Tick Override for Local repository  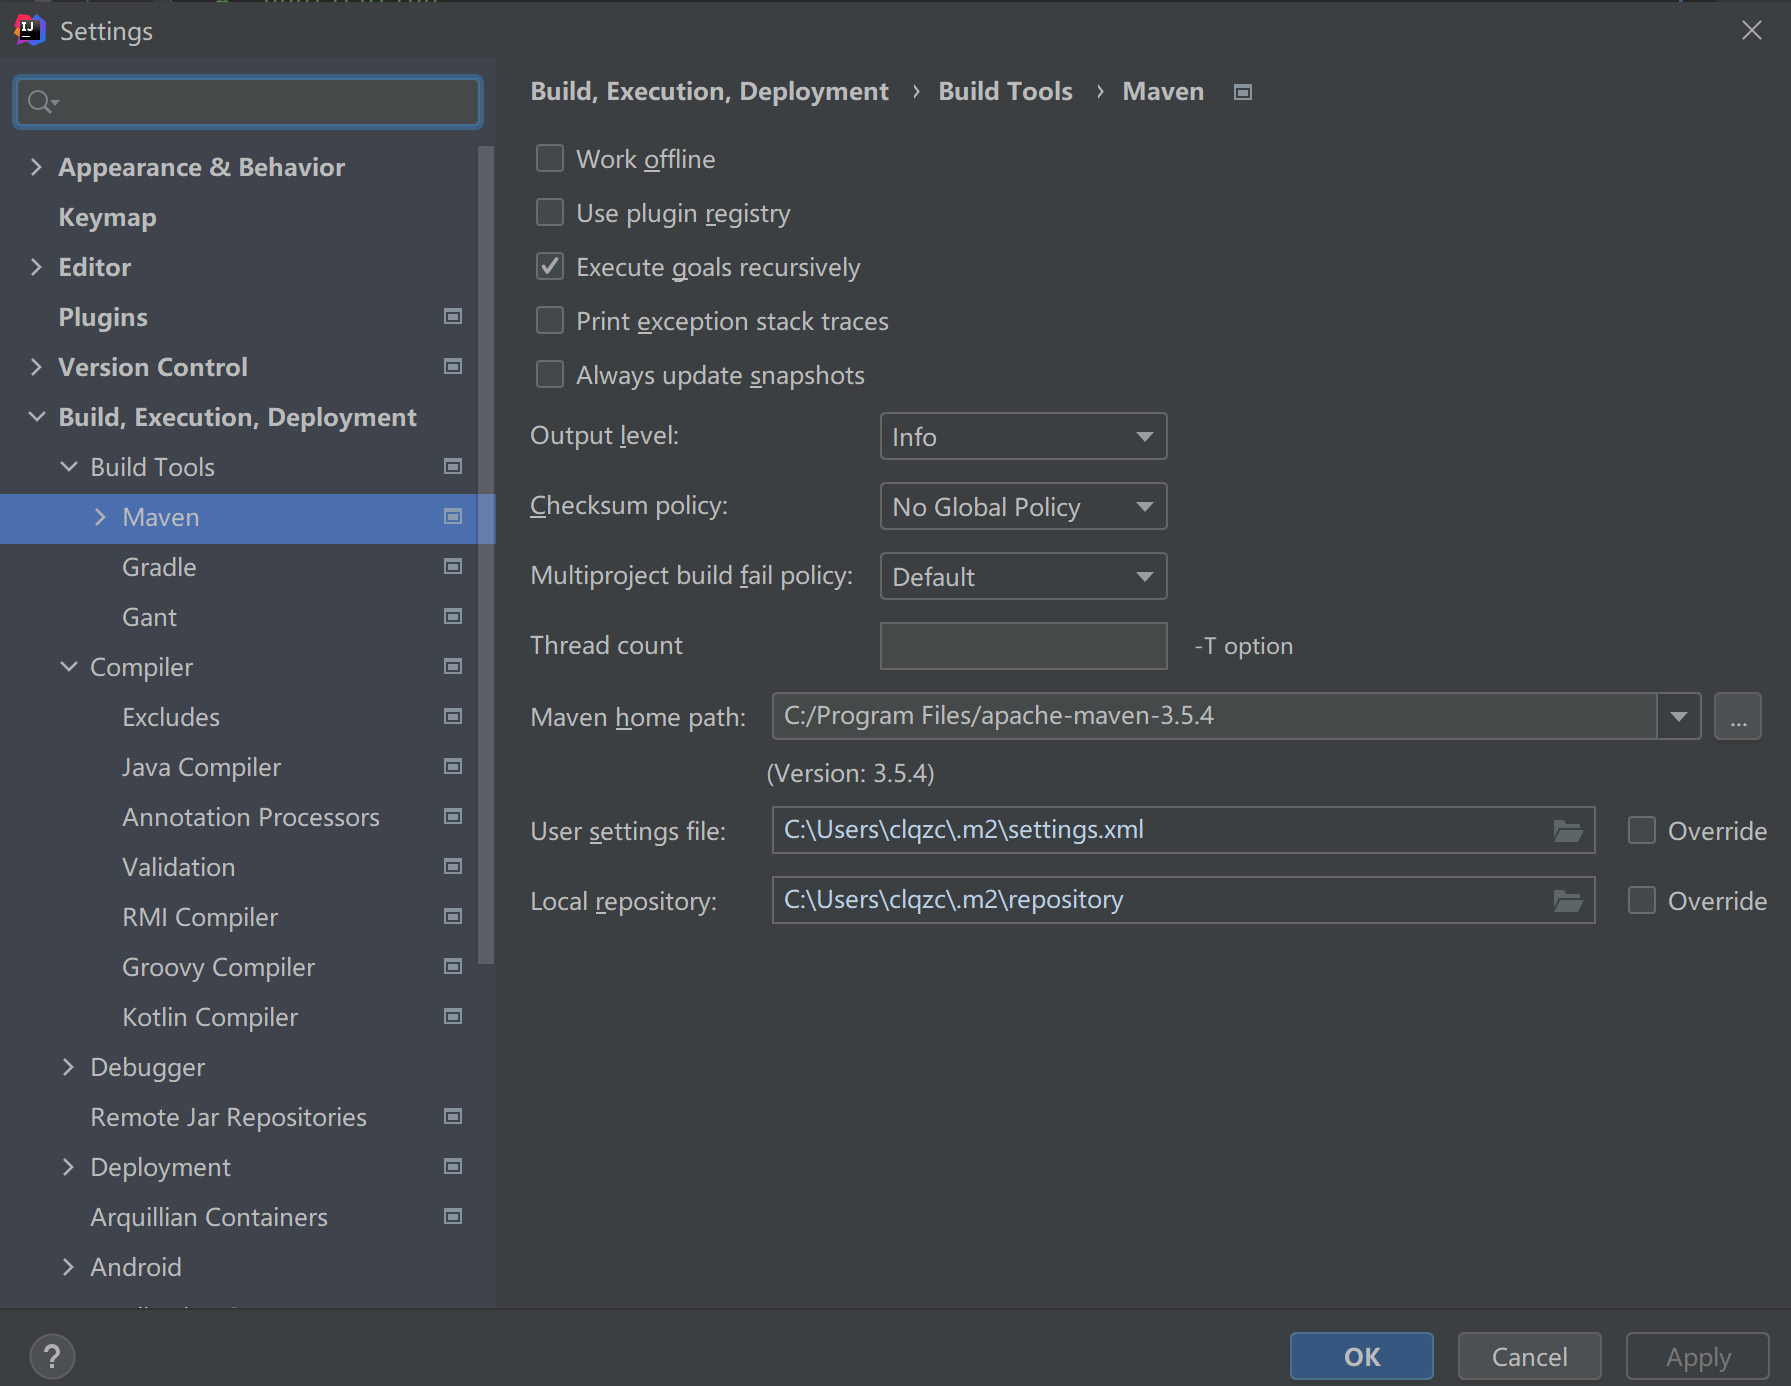point(1641,901)
